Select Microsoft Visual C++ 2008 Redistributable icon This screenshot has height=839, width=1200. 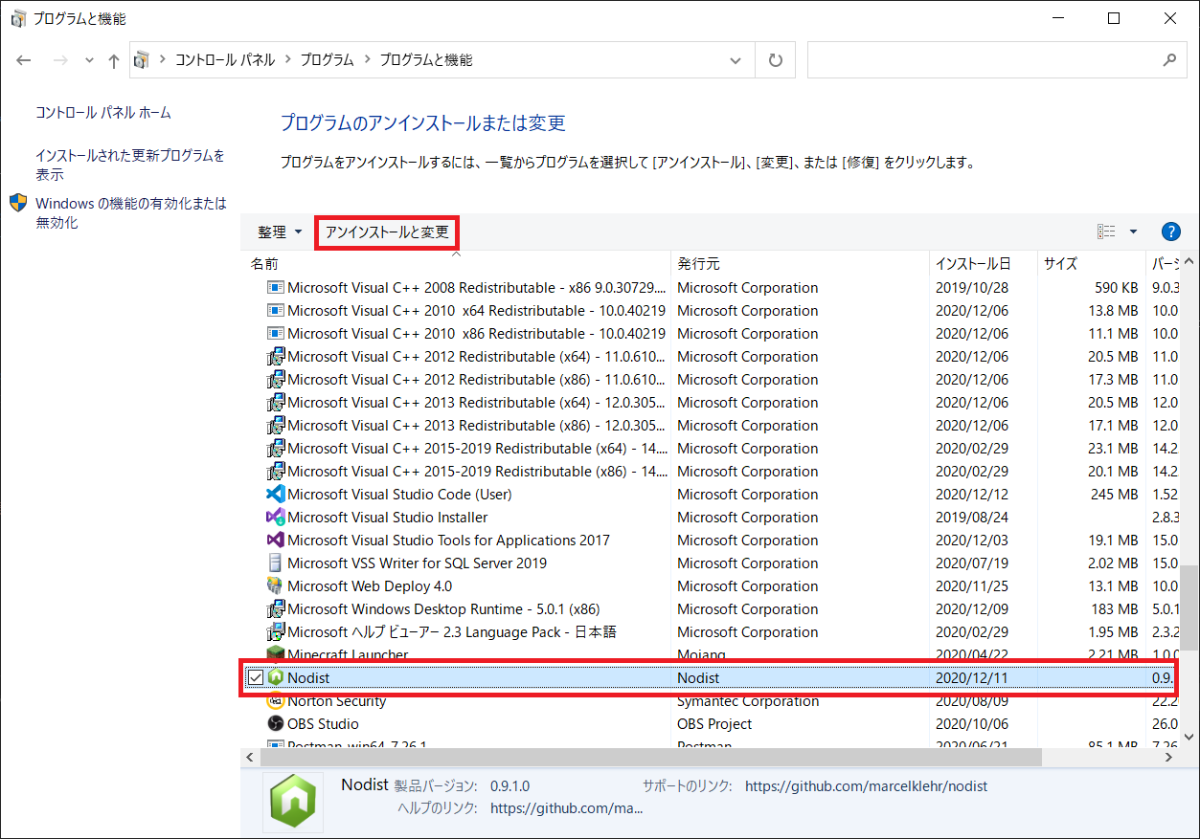[276, 288]
